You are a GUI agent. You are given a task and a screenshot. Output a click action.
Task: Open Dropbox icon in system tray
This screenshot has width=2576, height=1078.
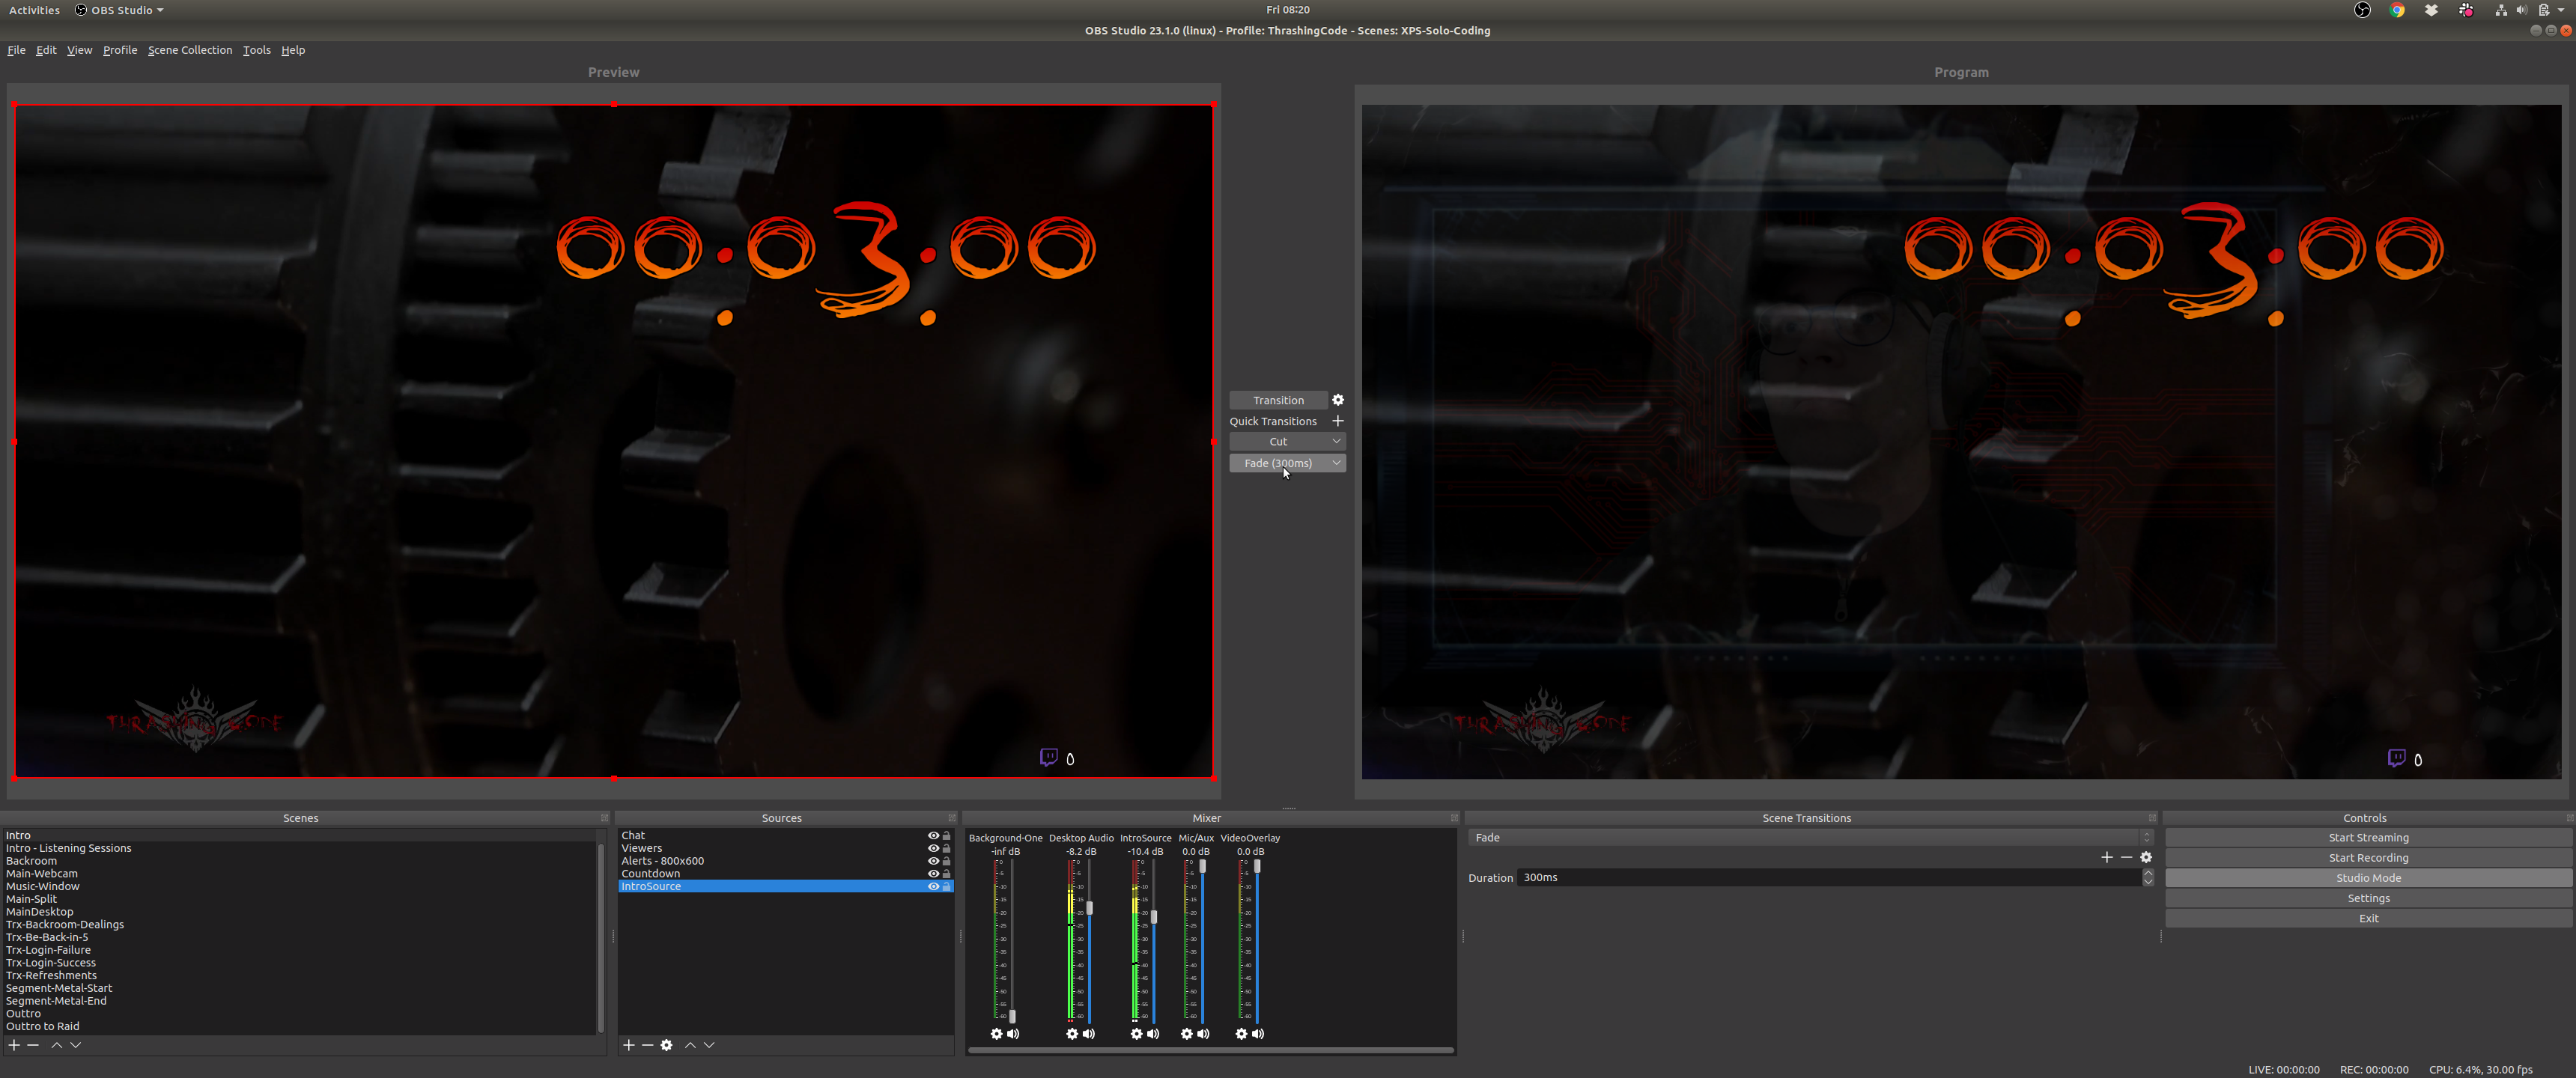click(2432, 10)
